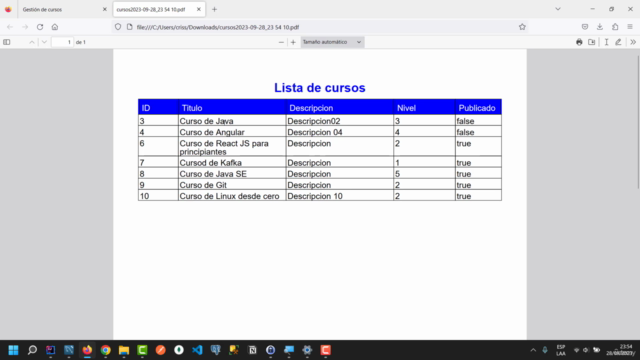Viewport: 640px width, 360px height.
Task: Click the Cursod de Kafka cell
Action: (x=232, y=163)
